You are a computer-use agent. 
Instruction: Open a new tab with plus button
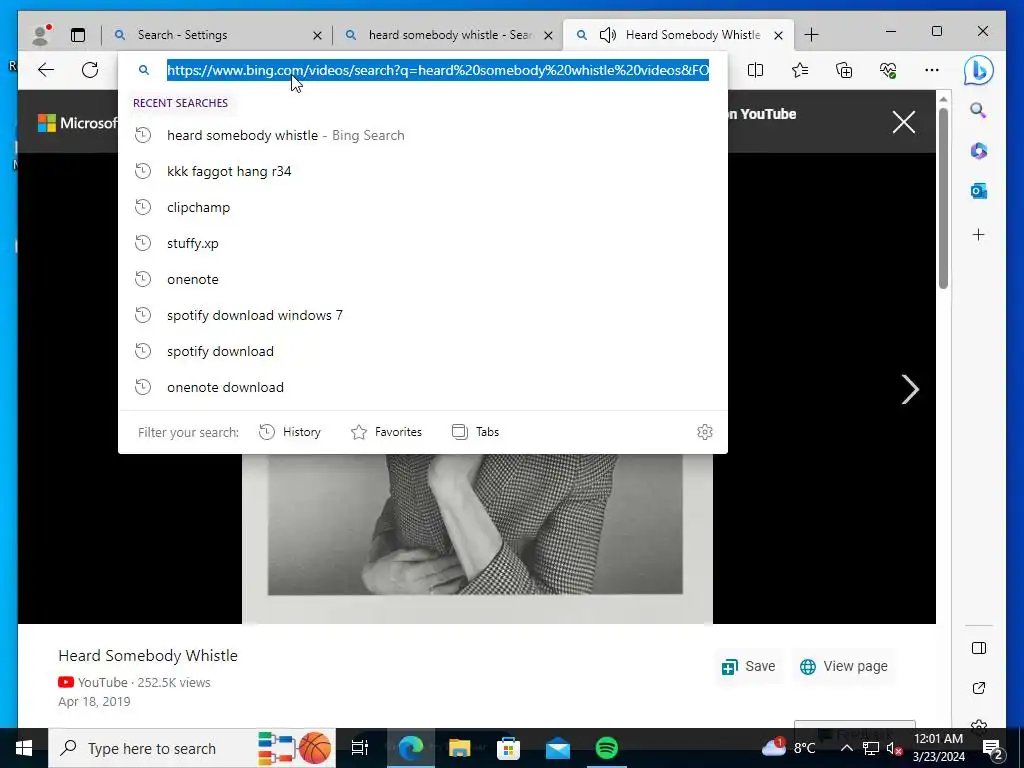point(811,35)
